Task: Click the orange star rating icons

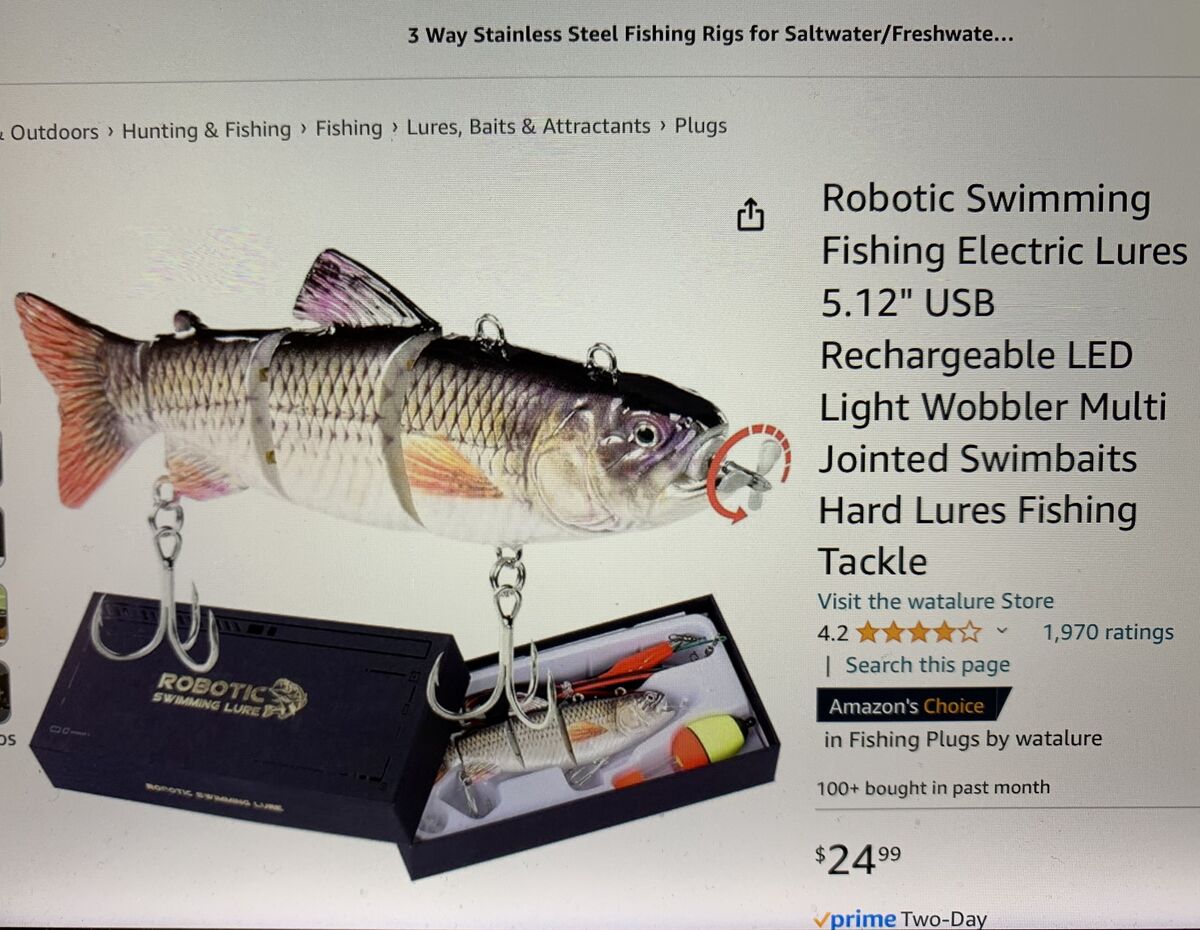Action: click(919, 633)
